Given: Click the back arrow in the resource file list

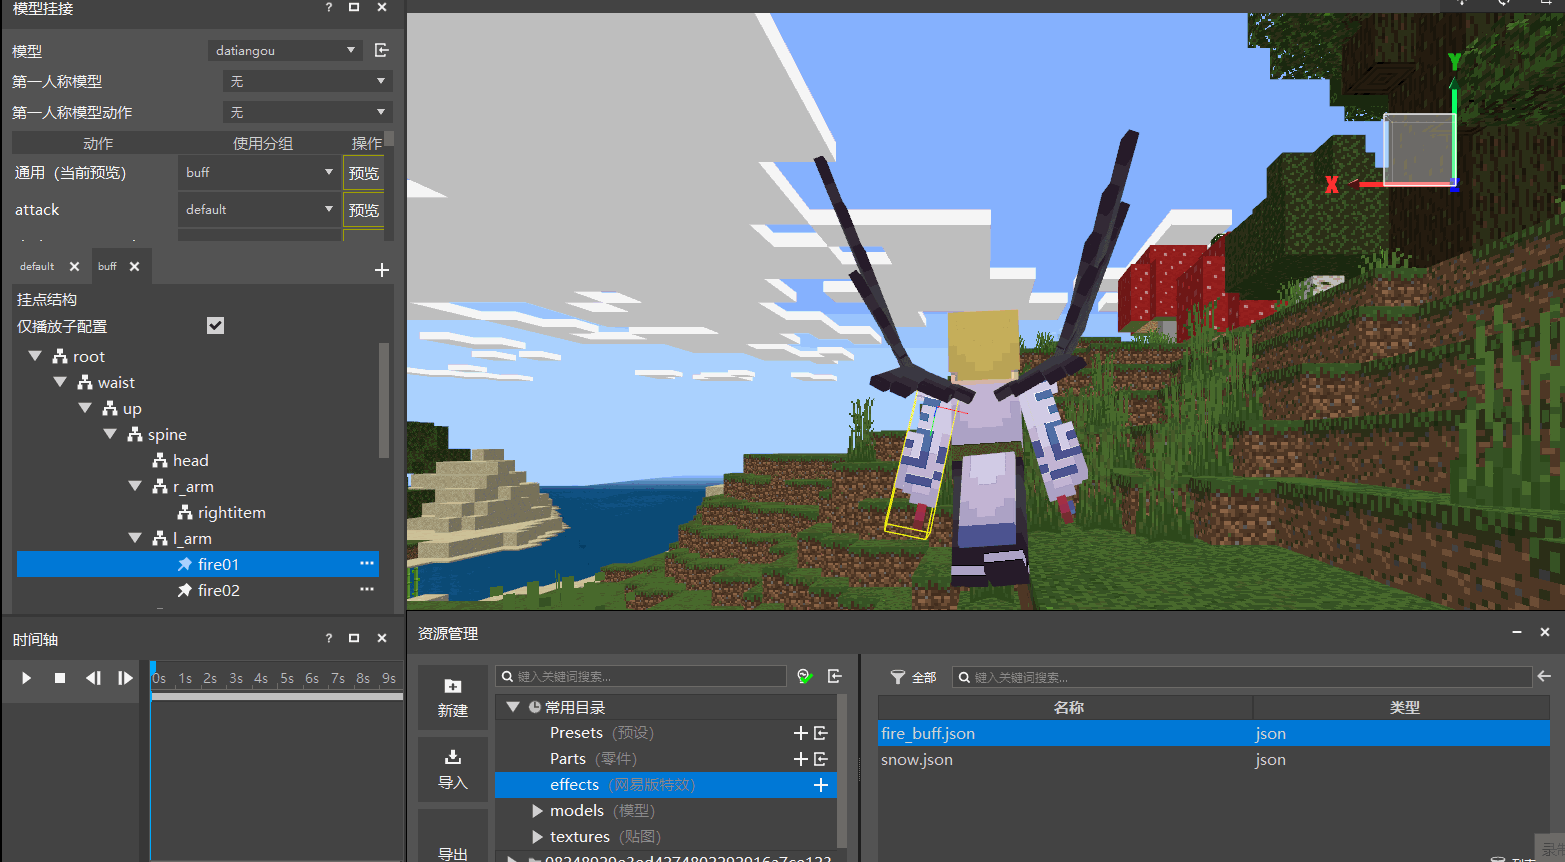Looking at the screenshot, I should [1544, 677].
